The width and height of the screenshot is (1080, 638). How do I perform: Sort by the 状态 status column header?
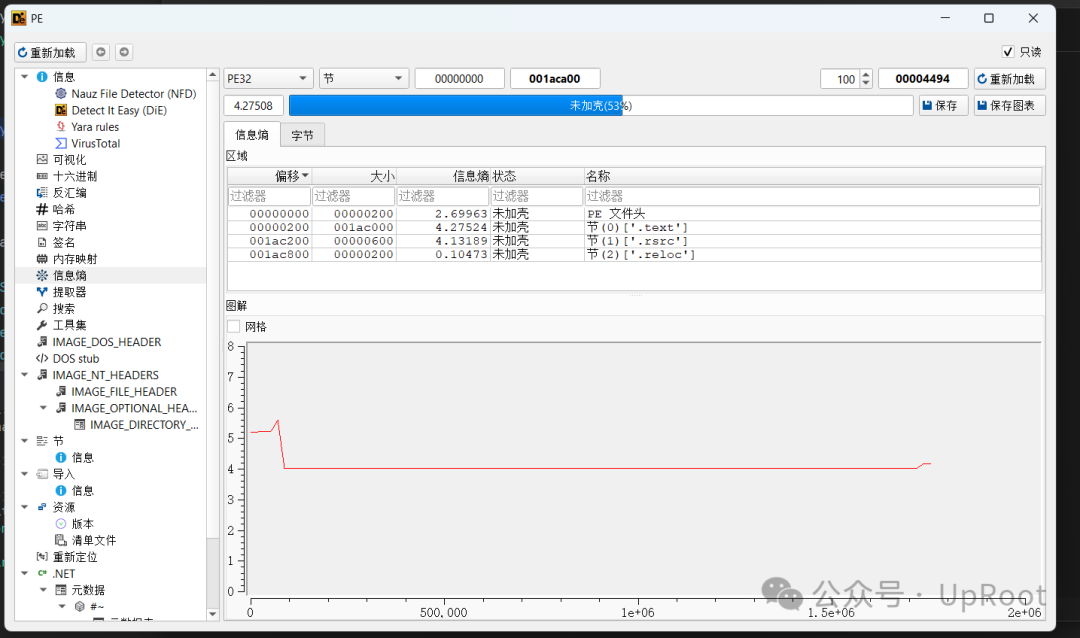tap(537, 176)
